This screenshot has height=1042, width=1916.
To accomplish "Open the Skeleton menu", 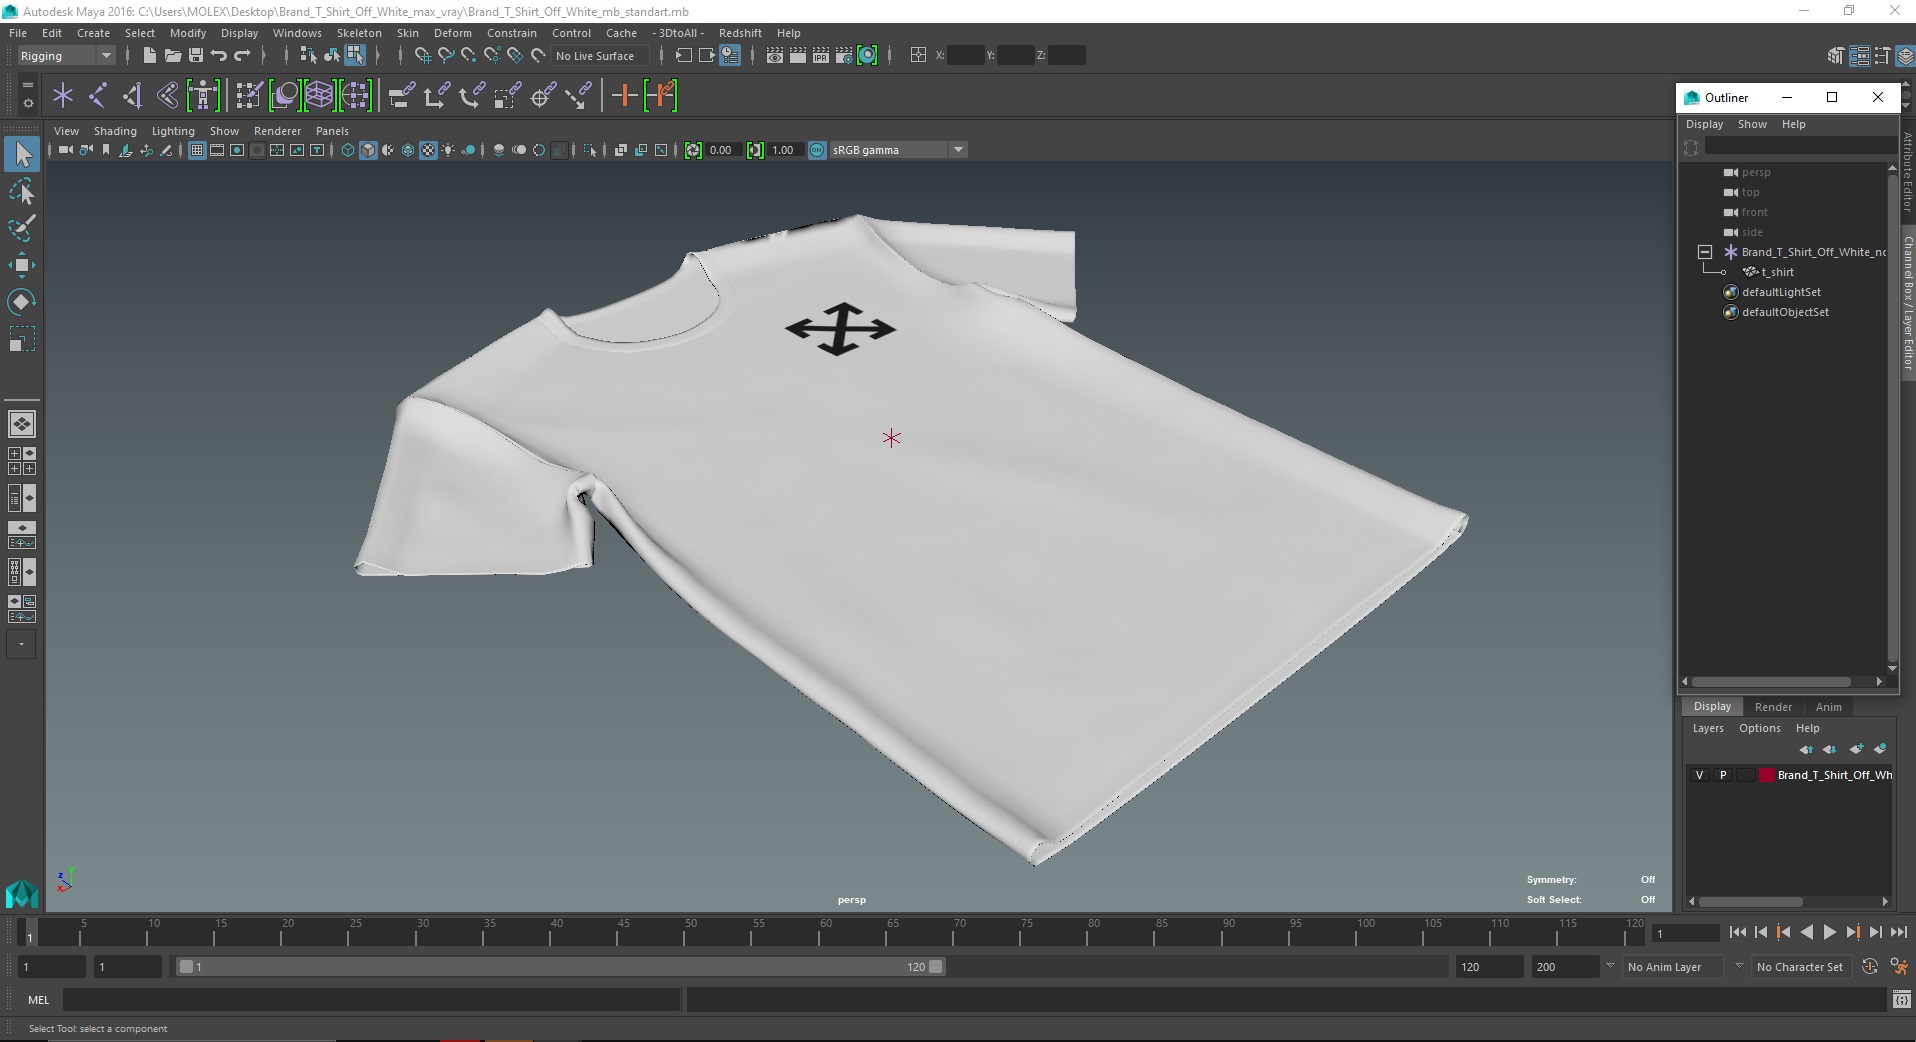I will tap(359, 33).
